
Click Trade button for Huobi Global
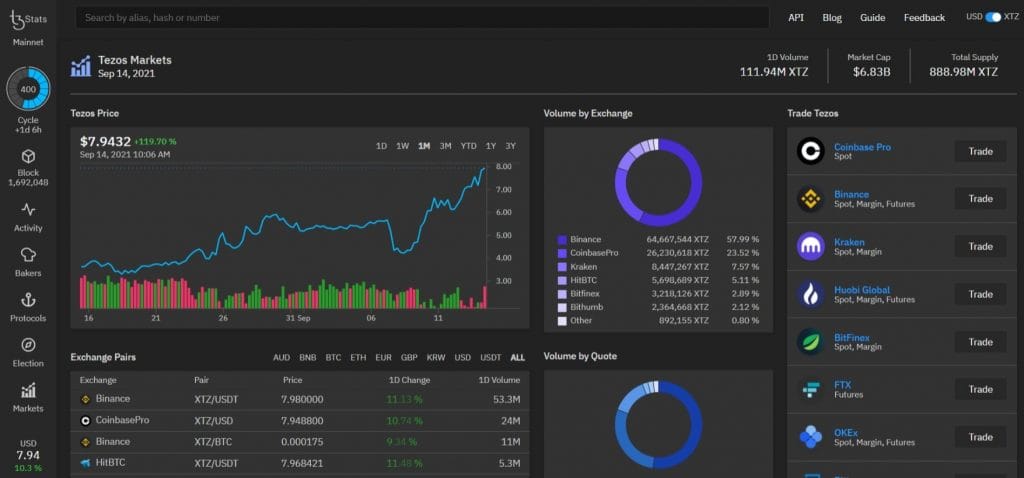[x=980, y=294]
